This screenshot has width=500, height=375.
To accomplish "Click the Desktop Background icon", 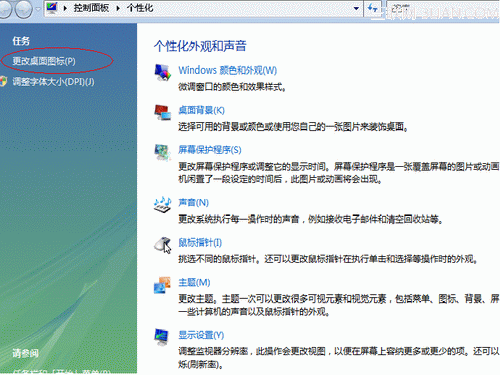I will pos(163,112).
